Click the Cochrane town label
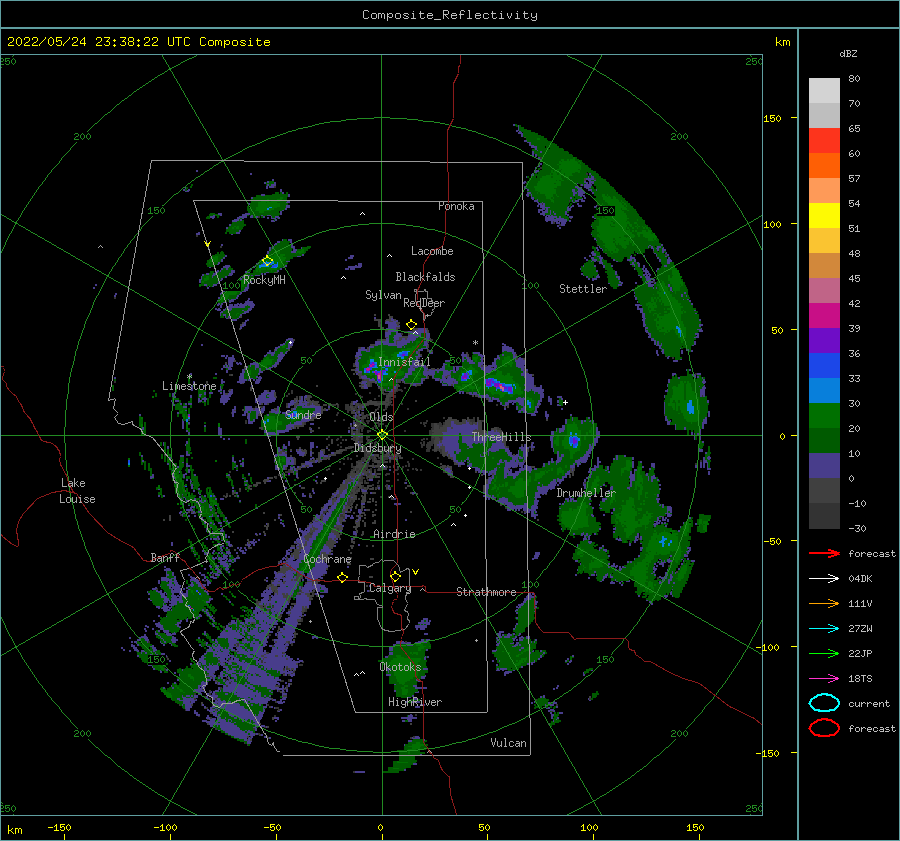900x841 pixels. tap(327, 559)
